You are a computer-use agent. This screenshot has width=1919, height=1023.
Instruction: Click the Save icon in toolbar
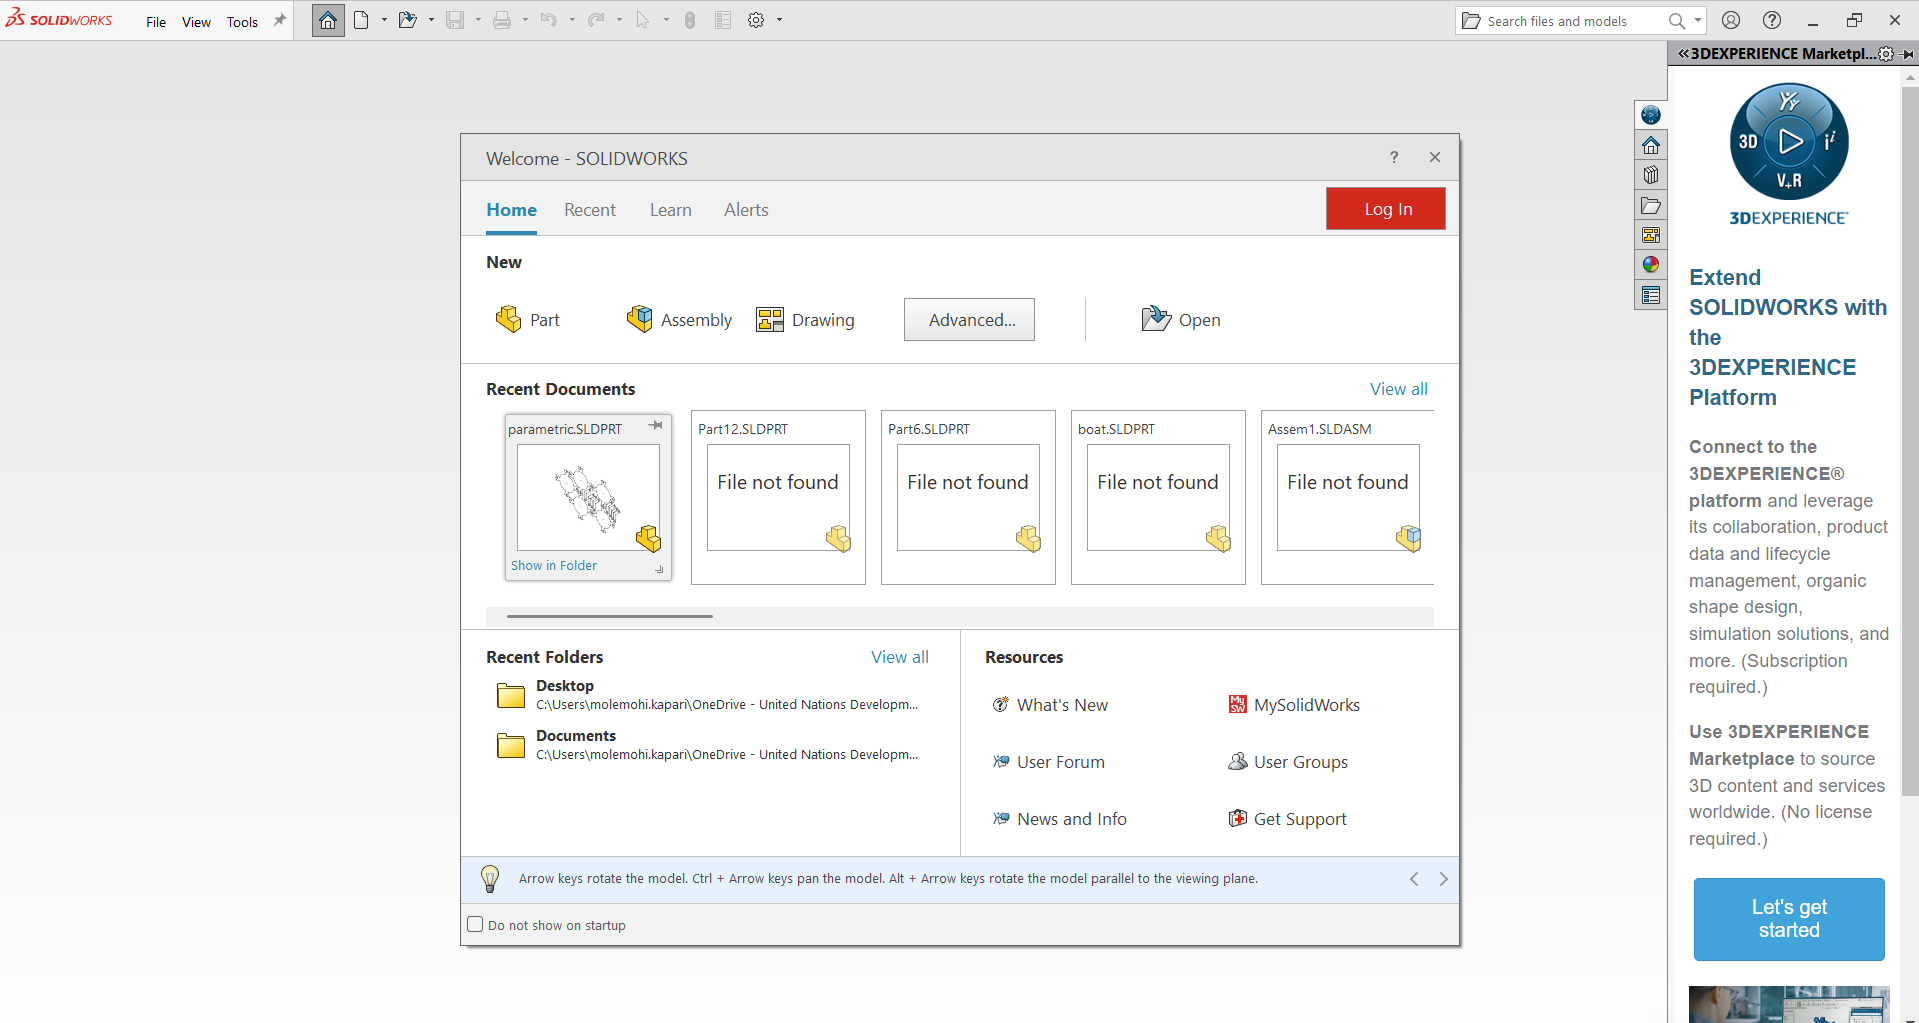pos(455,20)
